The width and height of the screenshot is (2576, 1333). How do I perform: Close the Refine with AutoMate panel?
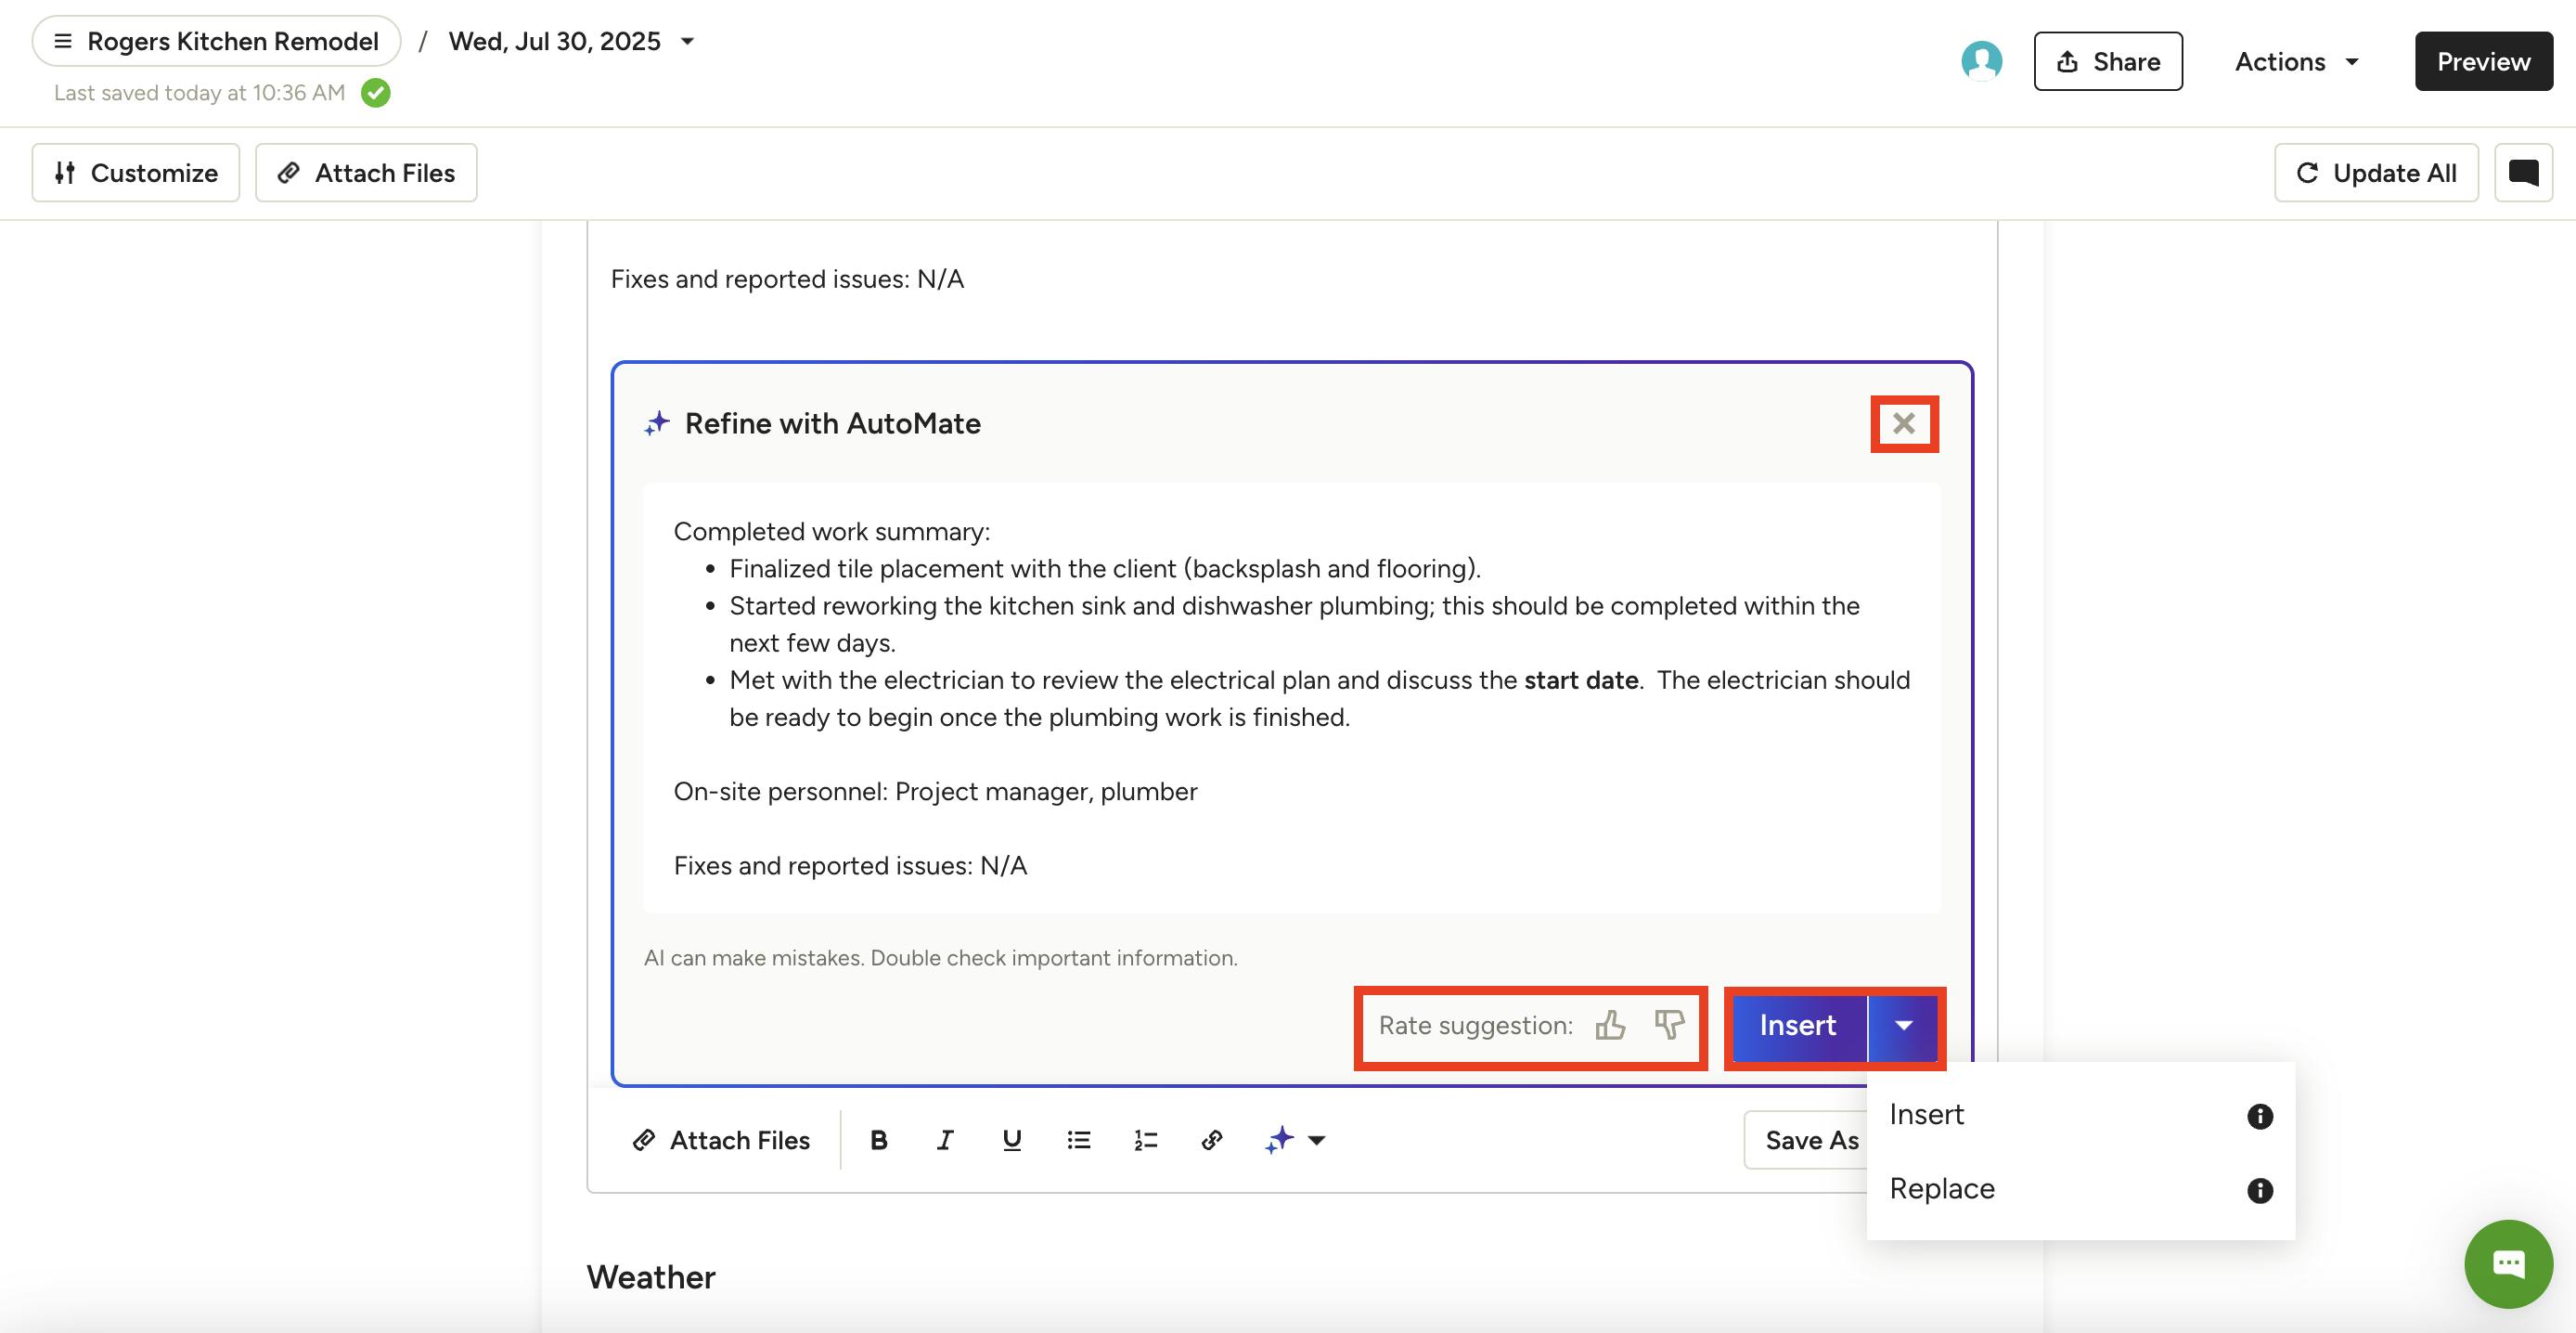pyautogui.click(x=1903, y=424)
